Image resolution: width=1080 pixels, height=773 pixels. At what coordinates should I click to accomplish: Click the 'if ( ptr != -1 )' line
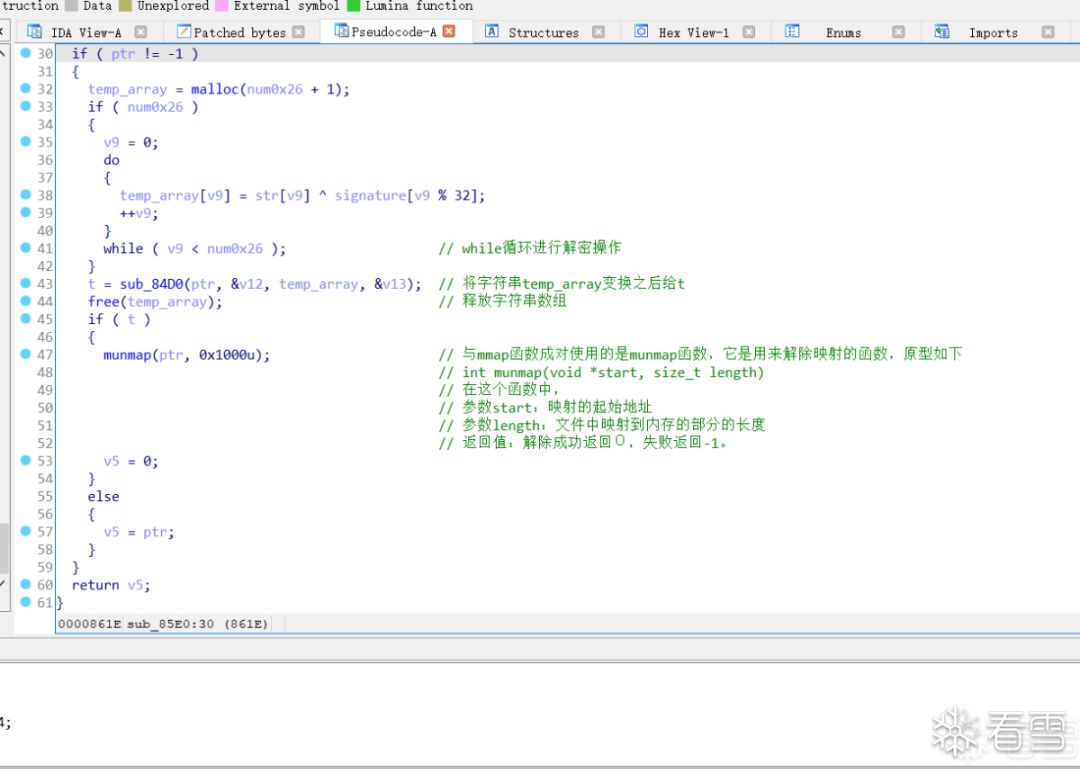135,54
